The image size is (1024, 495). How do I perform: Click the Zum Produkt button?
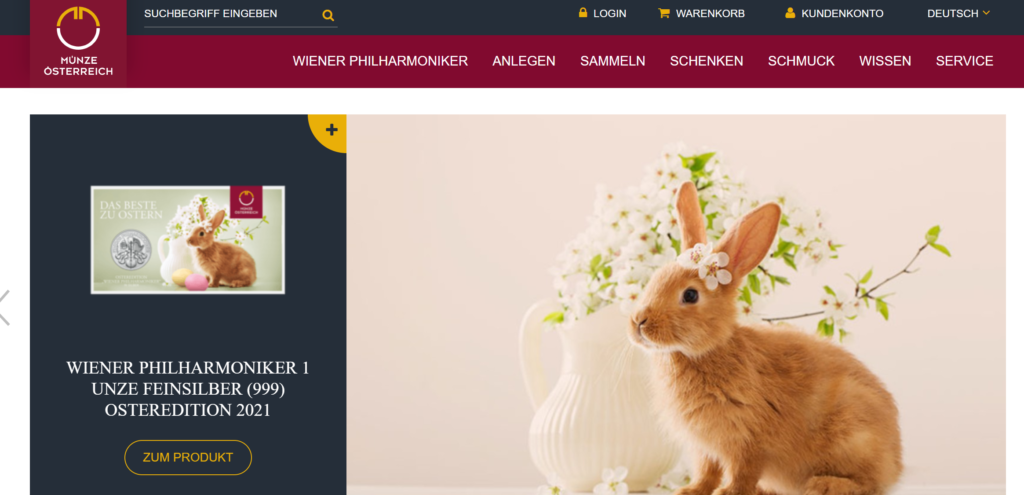pyautogui.click(x=188, y=458)
